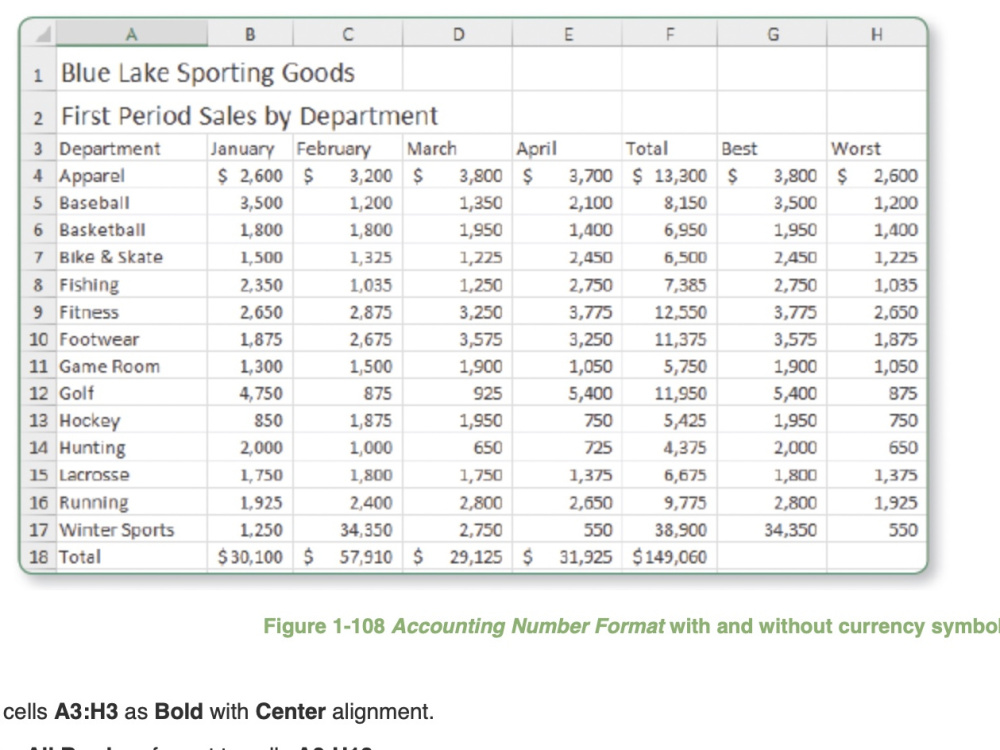Click the 'Basketball' department cell
This screenshot has width=1000, height=750.
point(131,230)
